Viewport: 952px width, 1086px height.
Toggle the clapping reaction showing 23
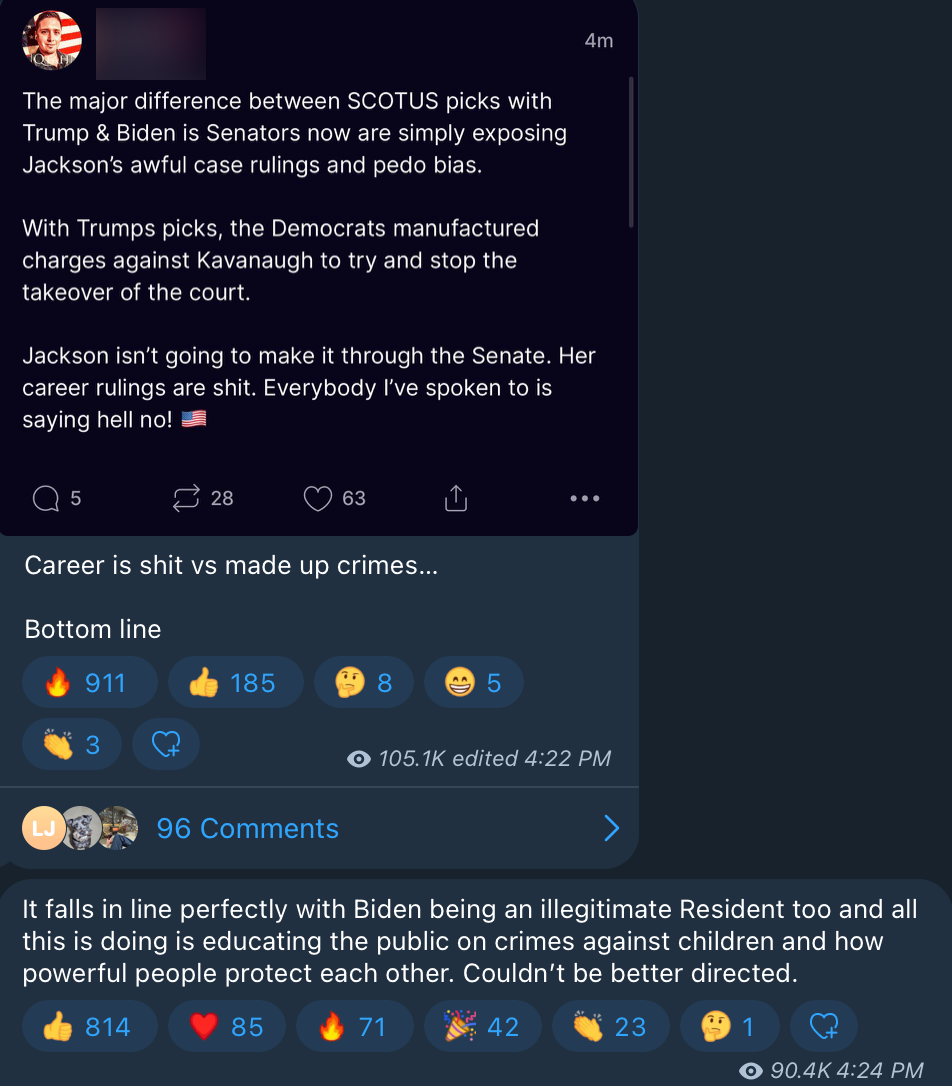pyautogui.click(x=609, y=1026)
